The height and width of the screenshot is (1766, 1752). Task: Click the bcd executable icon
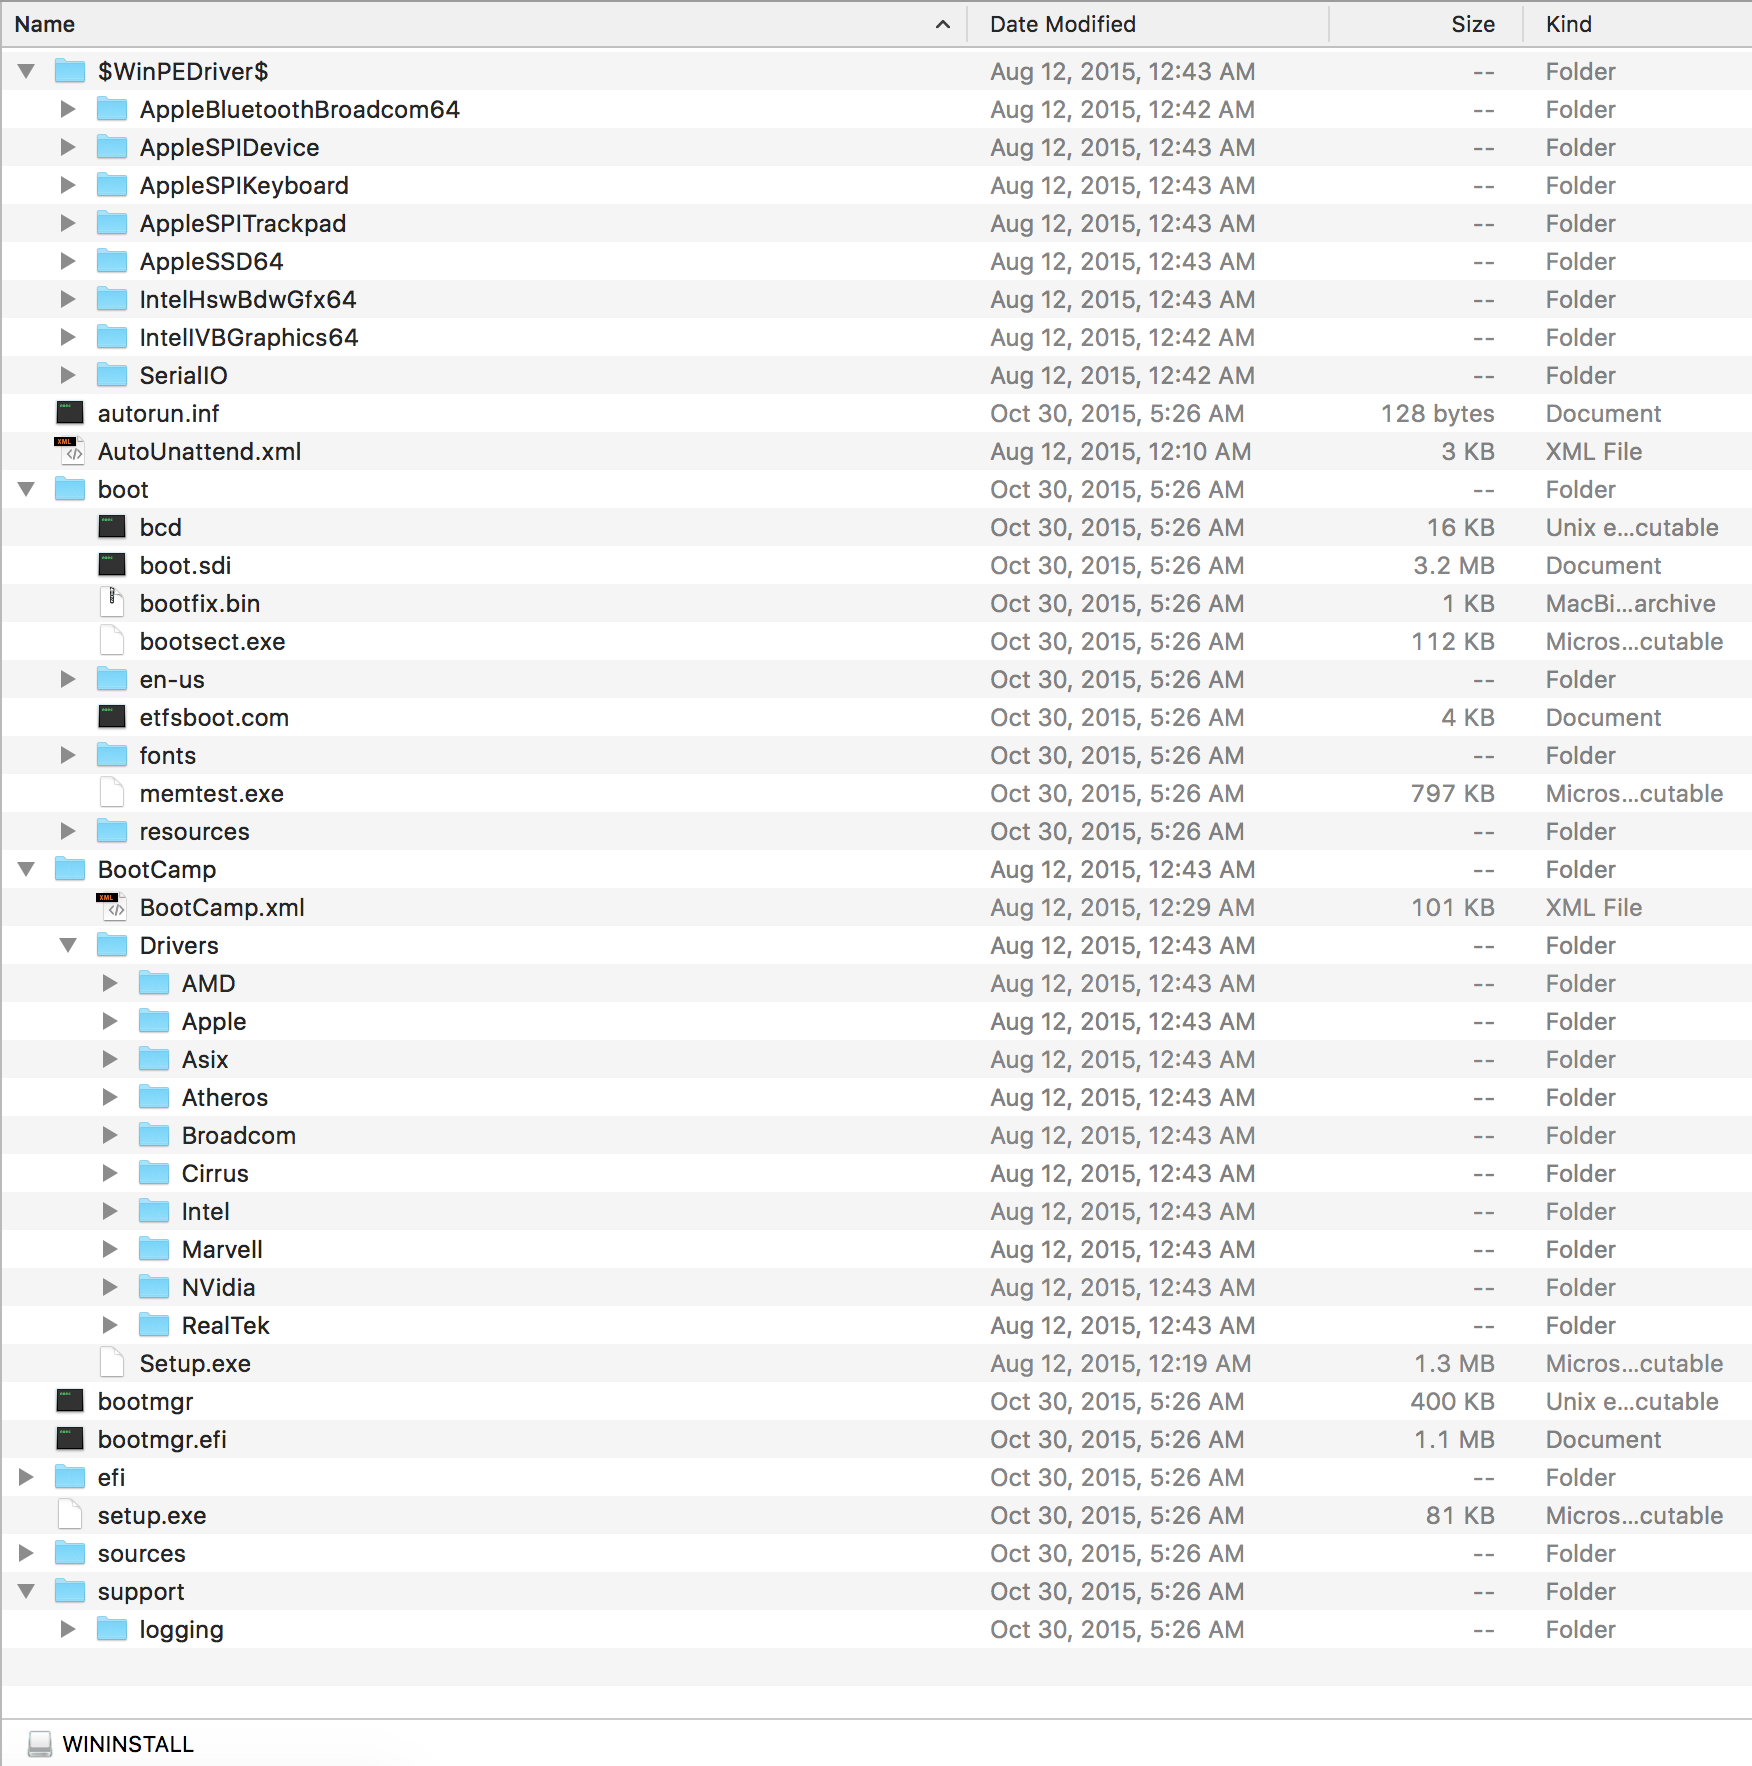[112, 527]
